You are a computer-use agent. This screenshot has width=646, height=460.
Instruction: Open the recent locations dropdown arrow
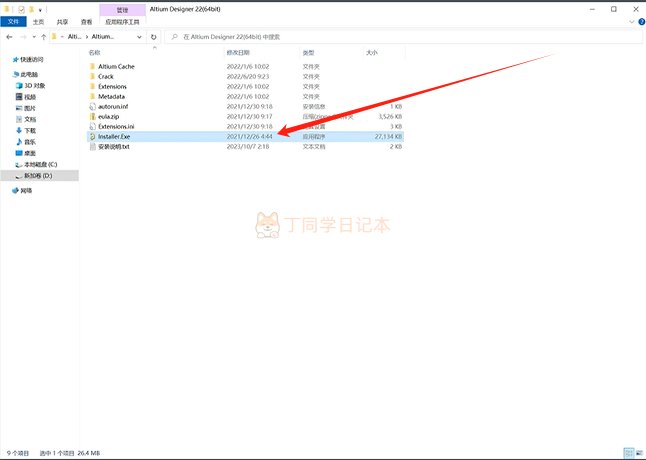click(34, 37)
